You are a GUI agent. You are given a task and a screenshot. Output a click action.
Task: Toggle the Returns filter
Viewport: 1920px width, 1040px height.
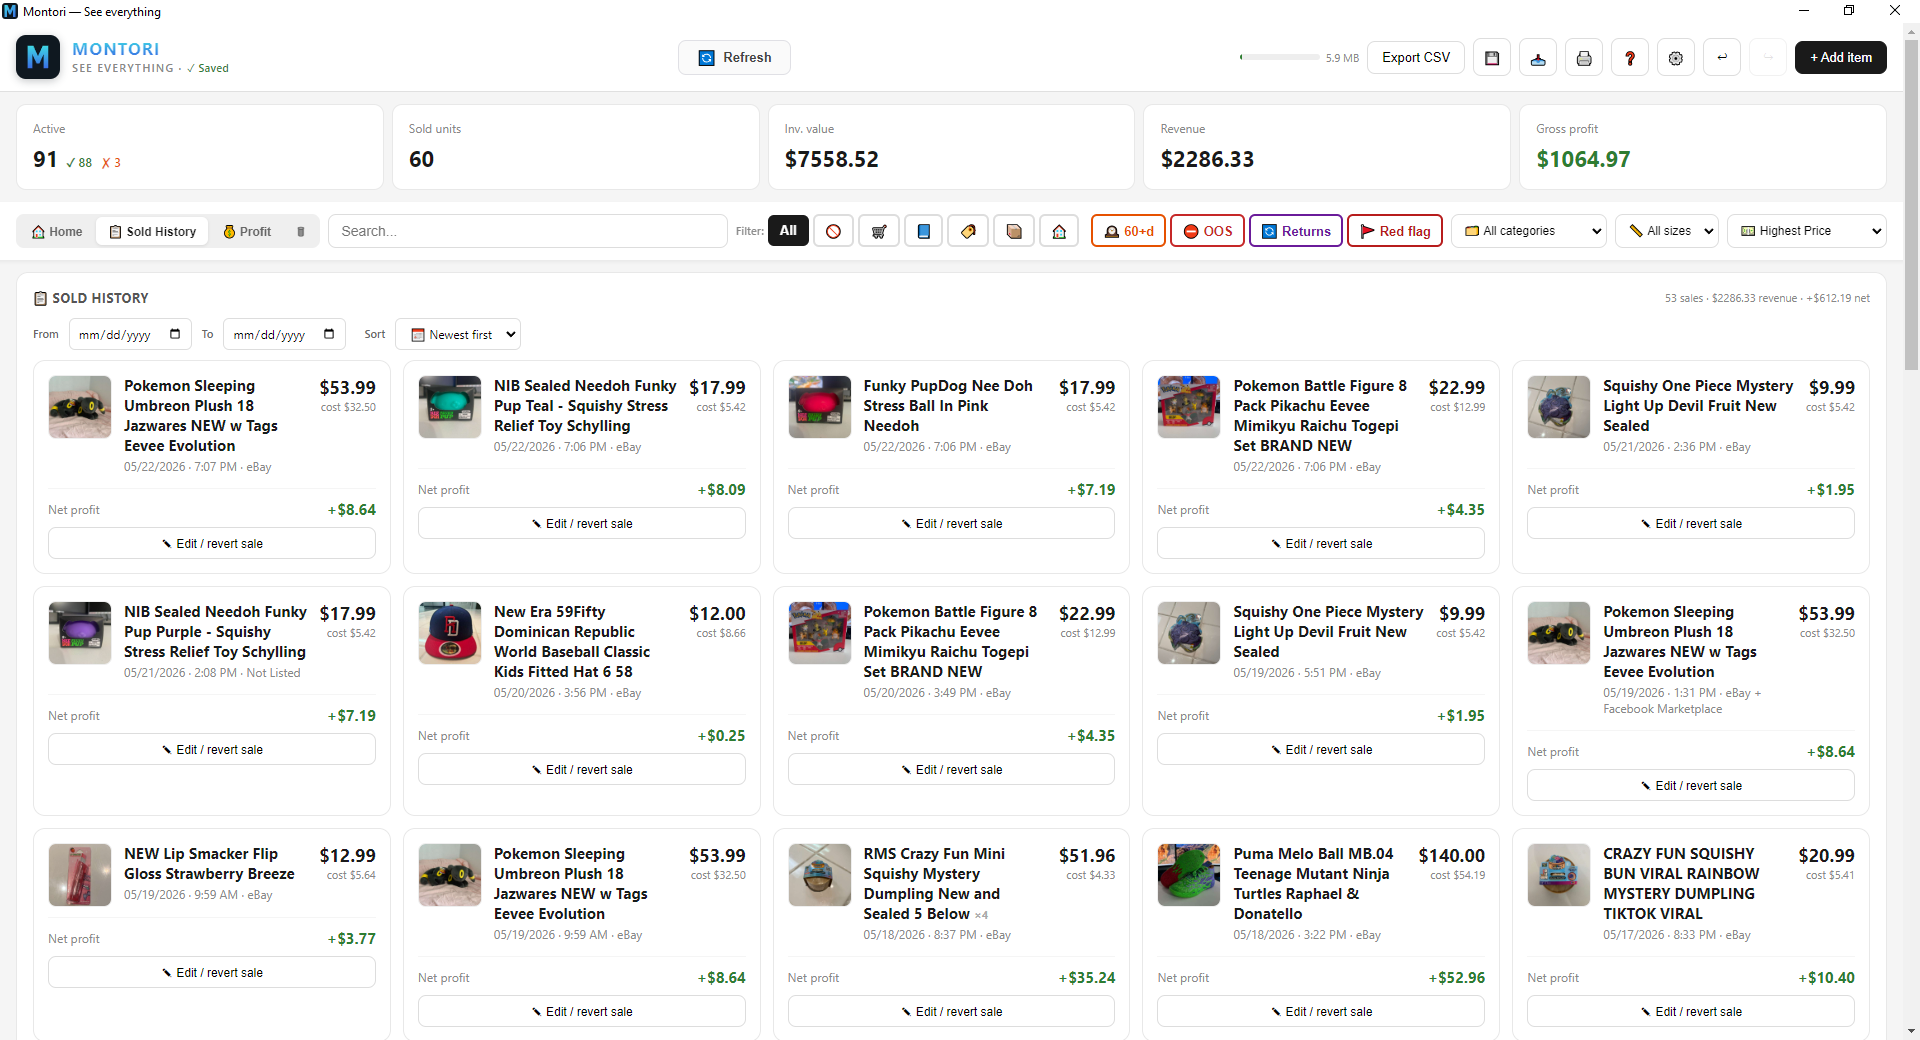1296,231
